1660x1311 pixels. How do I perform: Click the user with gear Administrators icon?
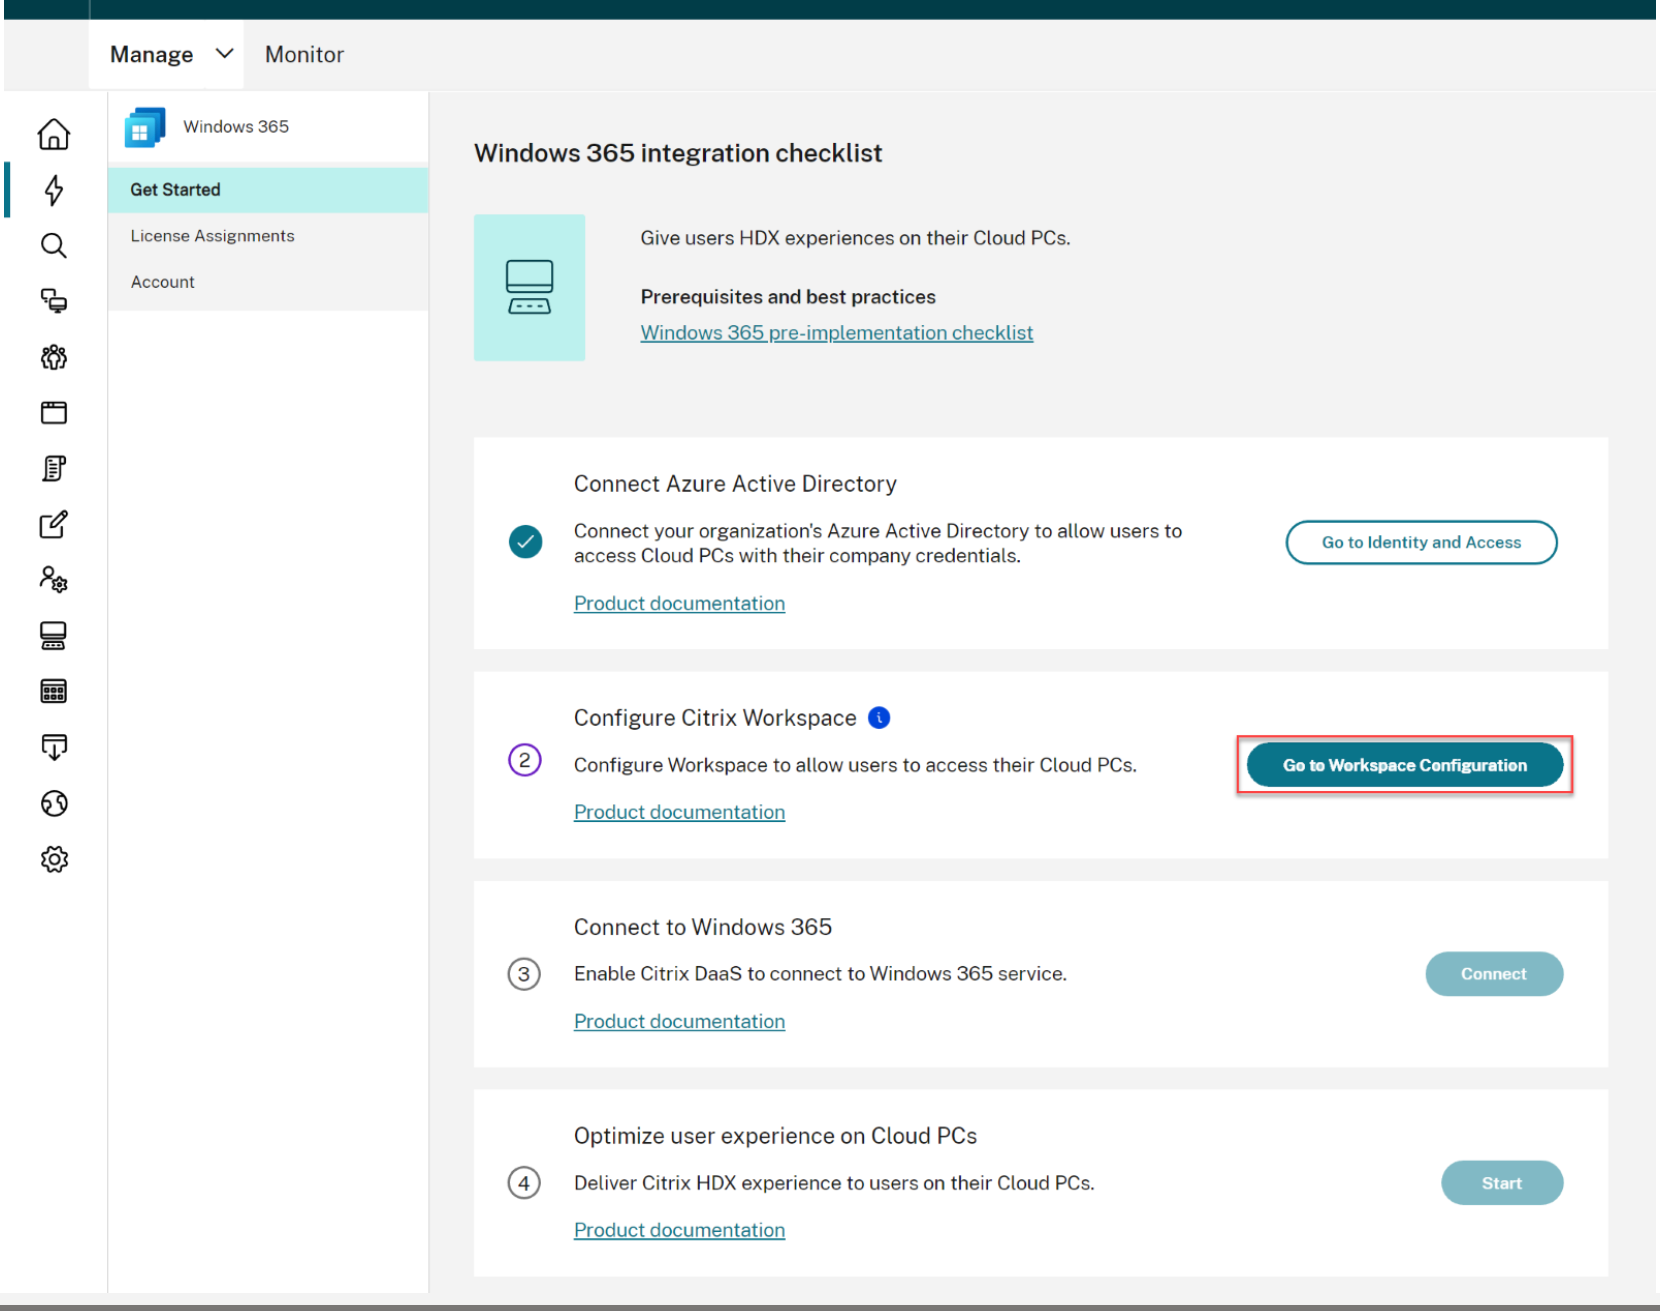(x=54, y=580)
